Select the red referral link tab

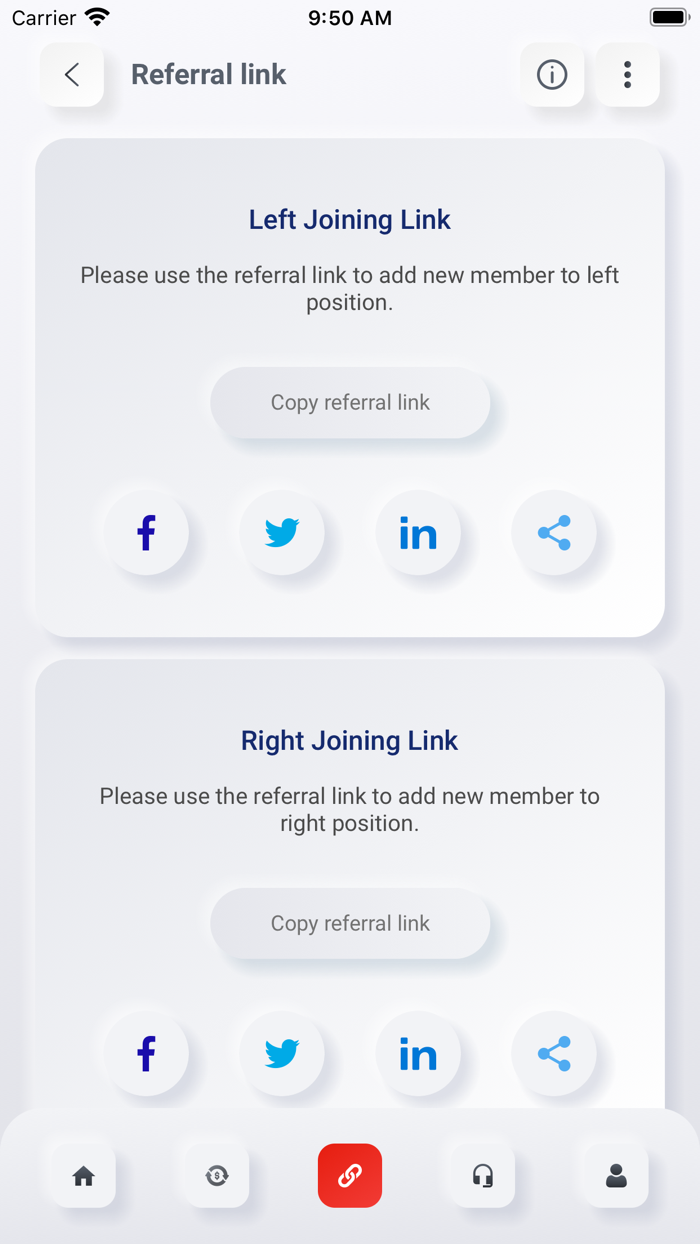click(350, 1175)
